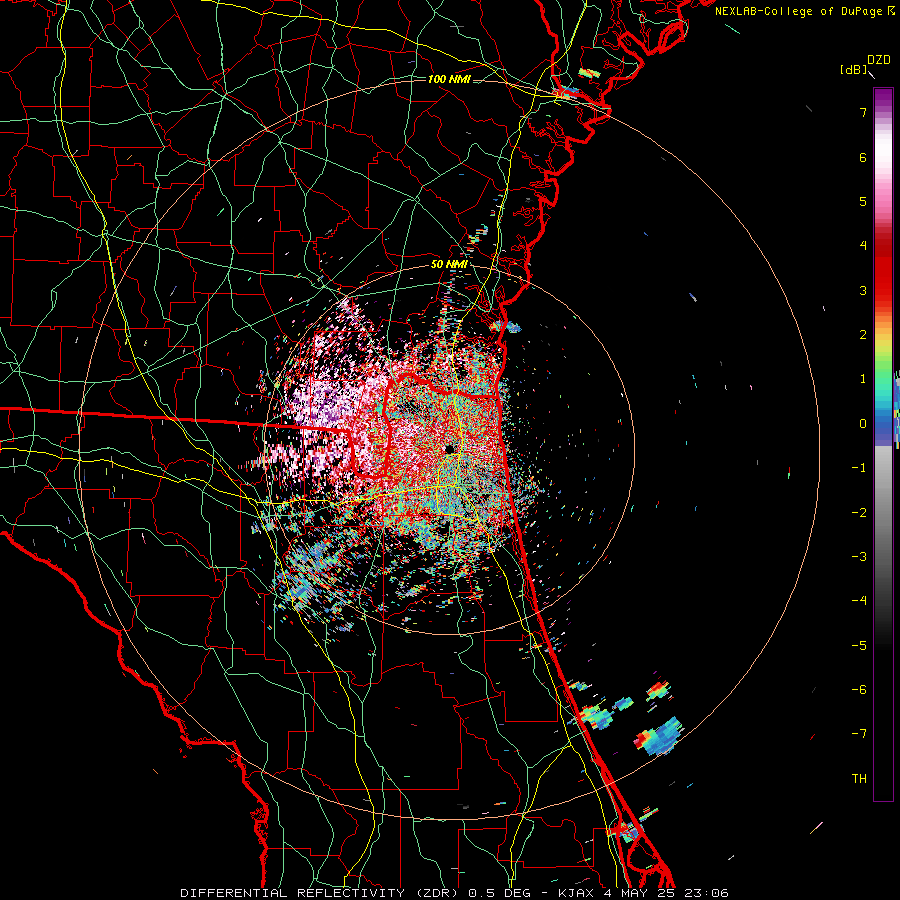Click the "-6" value on the color scale

(859, 689)
